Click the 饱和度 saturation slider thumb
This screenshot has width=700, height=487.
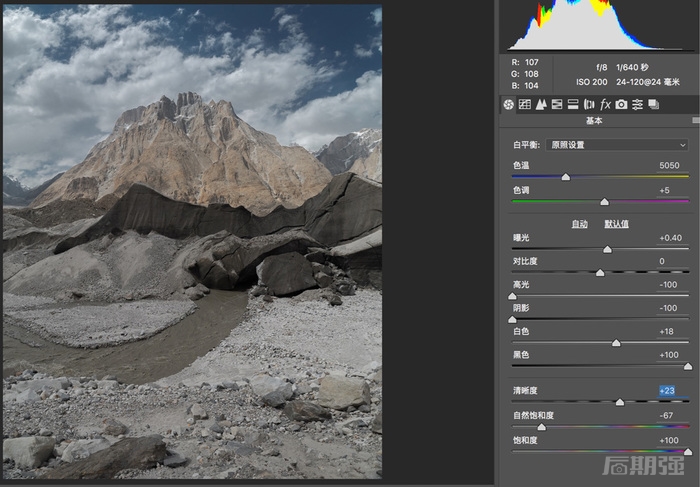(688, 452)
